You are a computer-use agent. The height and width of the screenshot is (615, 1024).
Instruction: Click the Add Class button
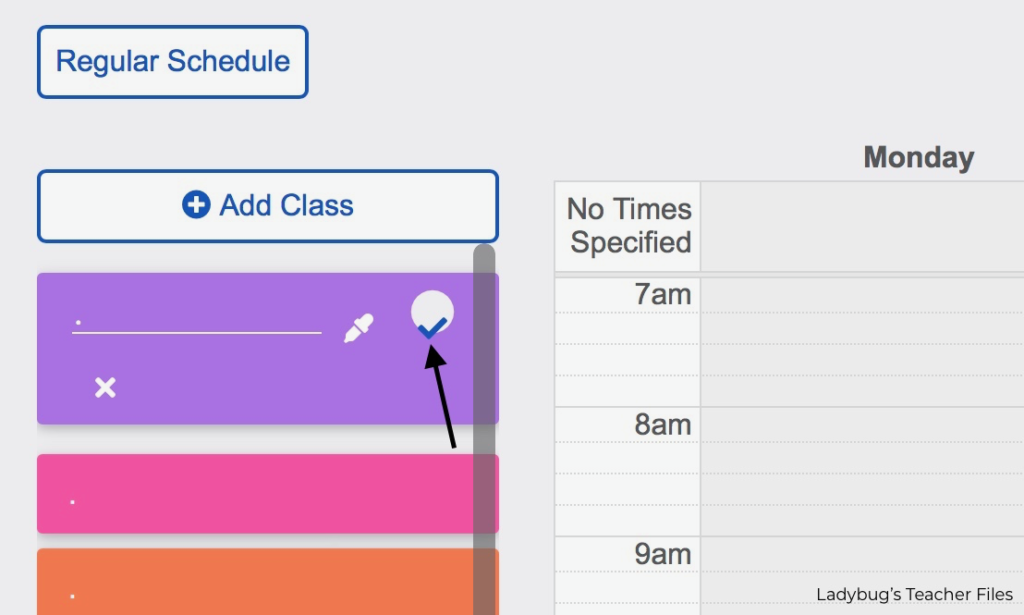[268, 206]
